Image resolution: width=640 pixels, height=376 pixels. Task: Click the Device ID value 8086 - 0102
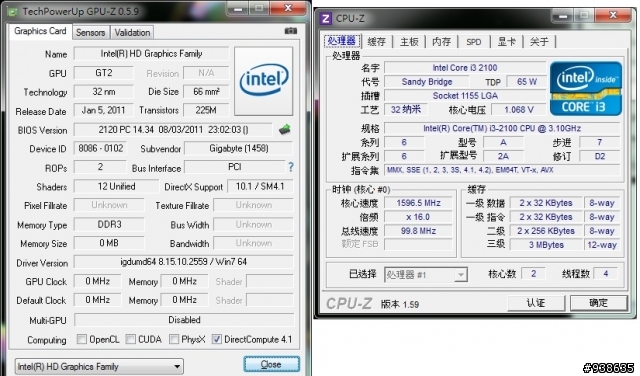(100, 148)
